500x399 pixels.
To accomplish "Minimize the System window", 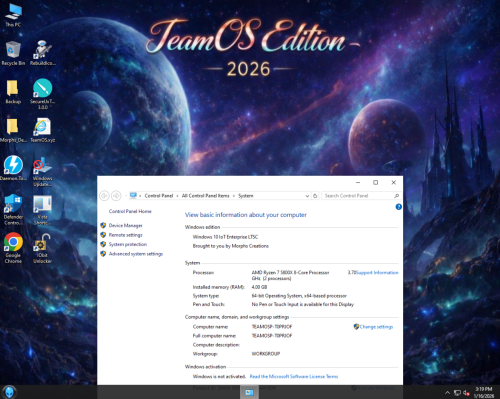I will tap(358, 182).
